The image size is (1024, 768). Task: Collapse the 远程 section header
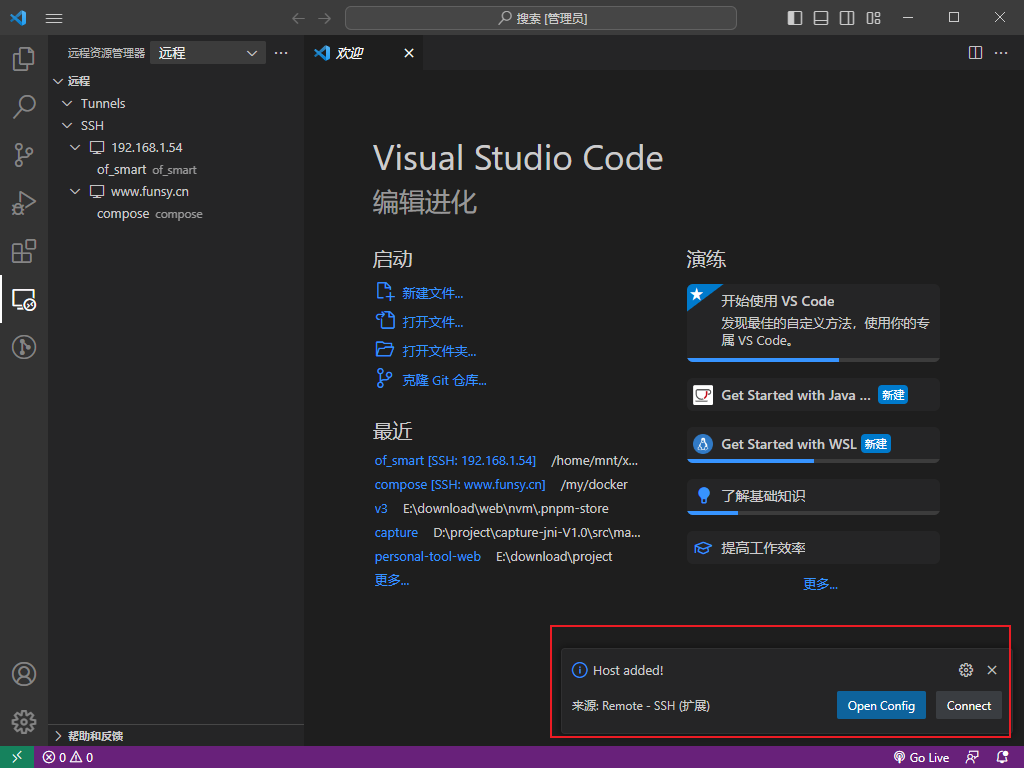click(x=176, y=81)
